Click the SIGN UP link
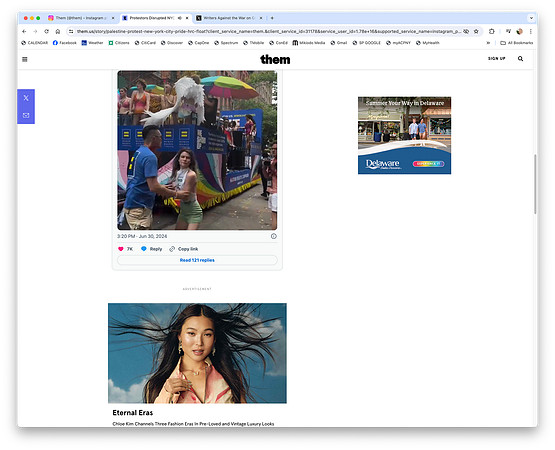This screenshot has height=450, width=555. (497, 58)
